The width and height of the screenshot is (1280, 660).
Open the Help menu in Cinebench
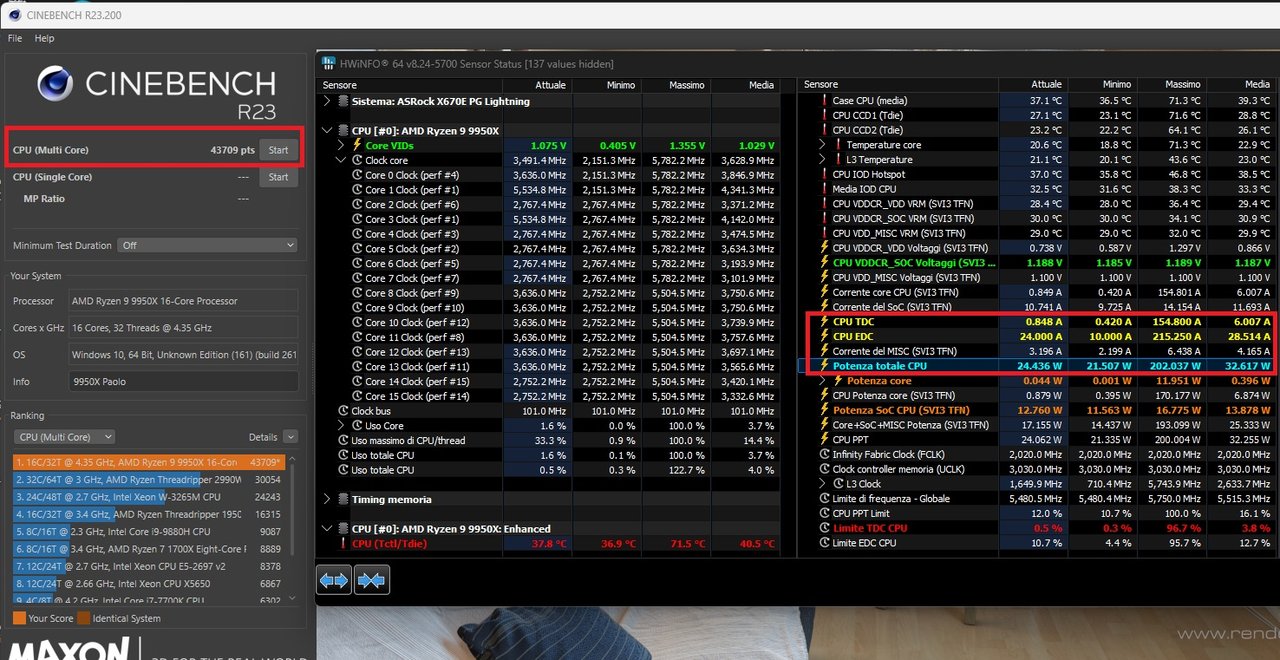[x=44, y=38]
